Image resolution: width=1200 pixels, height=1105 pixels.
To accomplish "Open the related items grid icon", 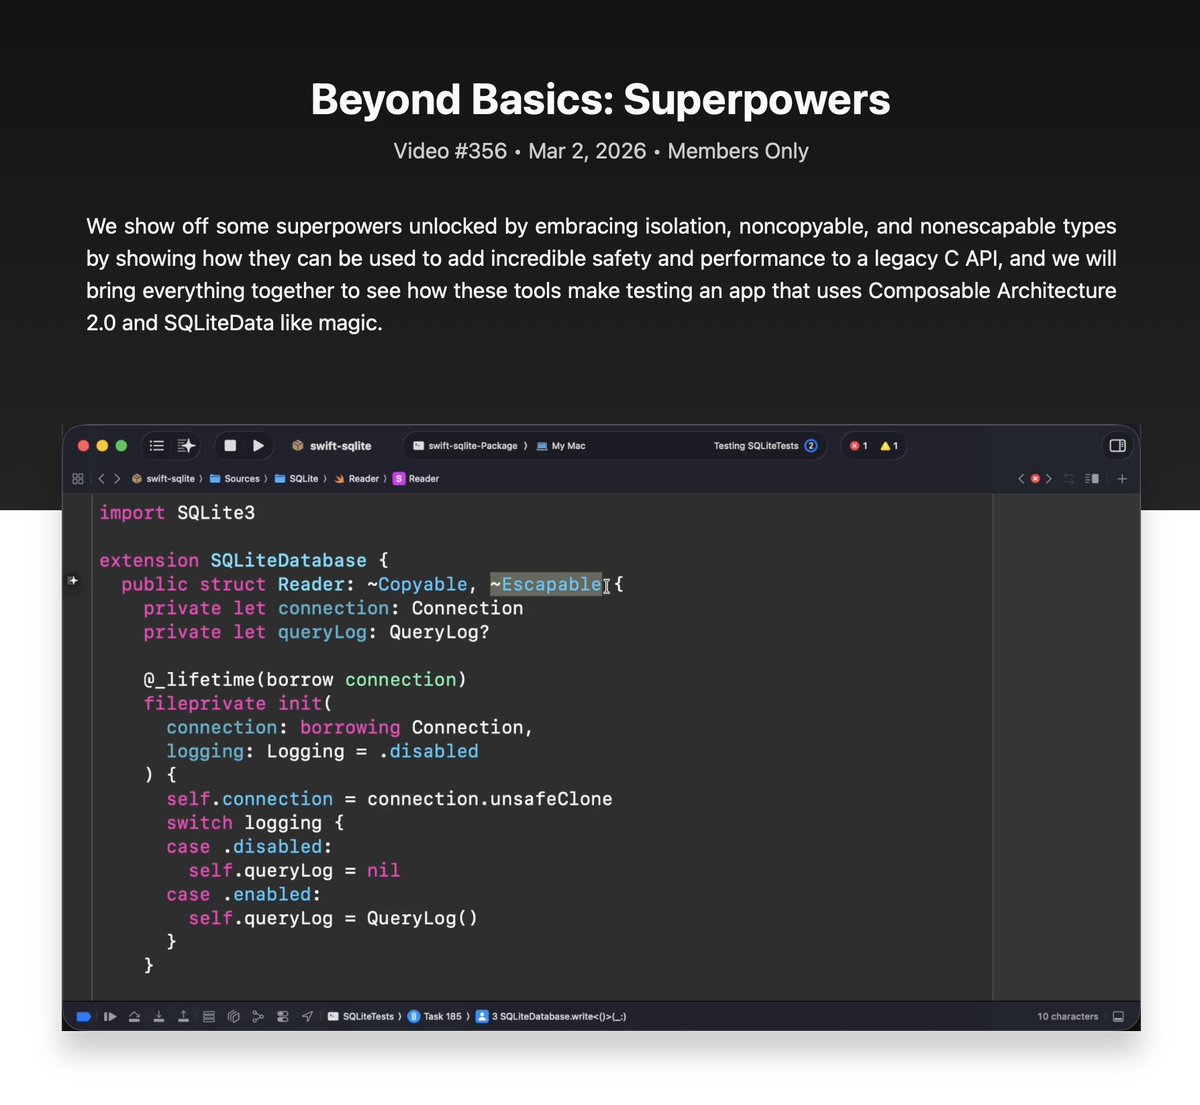I will click(78, 479).
